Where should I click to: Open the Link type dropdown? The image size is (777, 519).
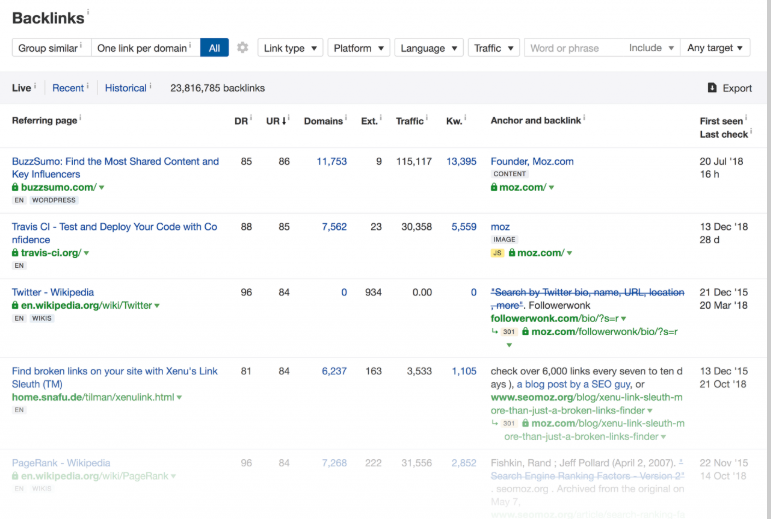click(x=290, y=48)
